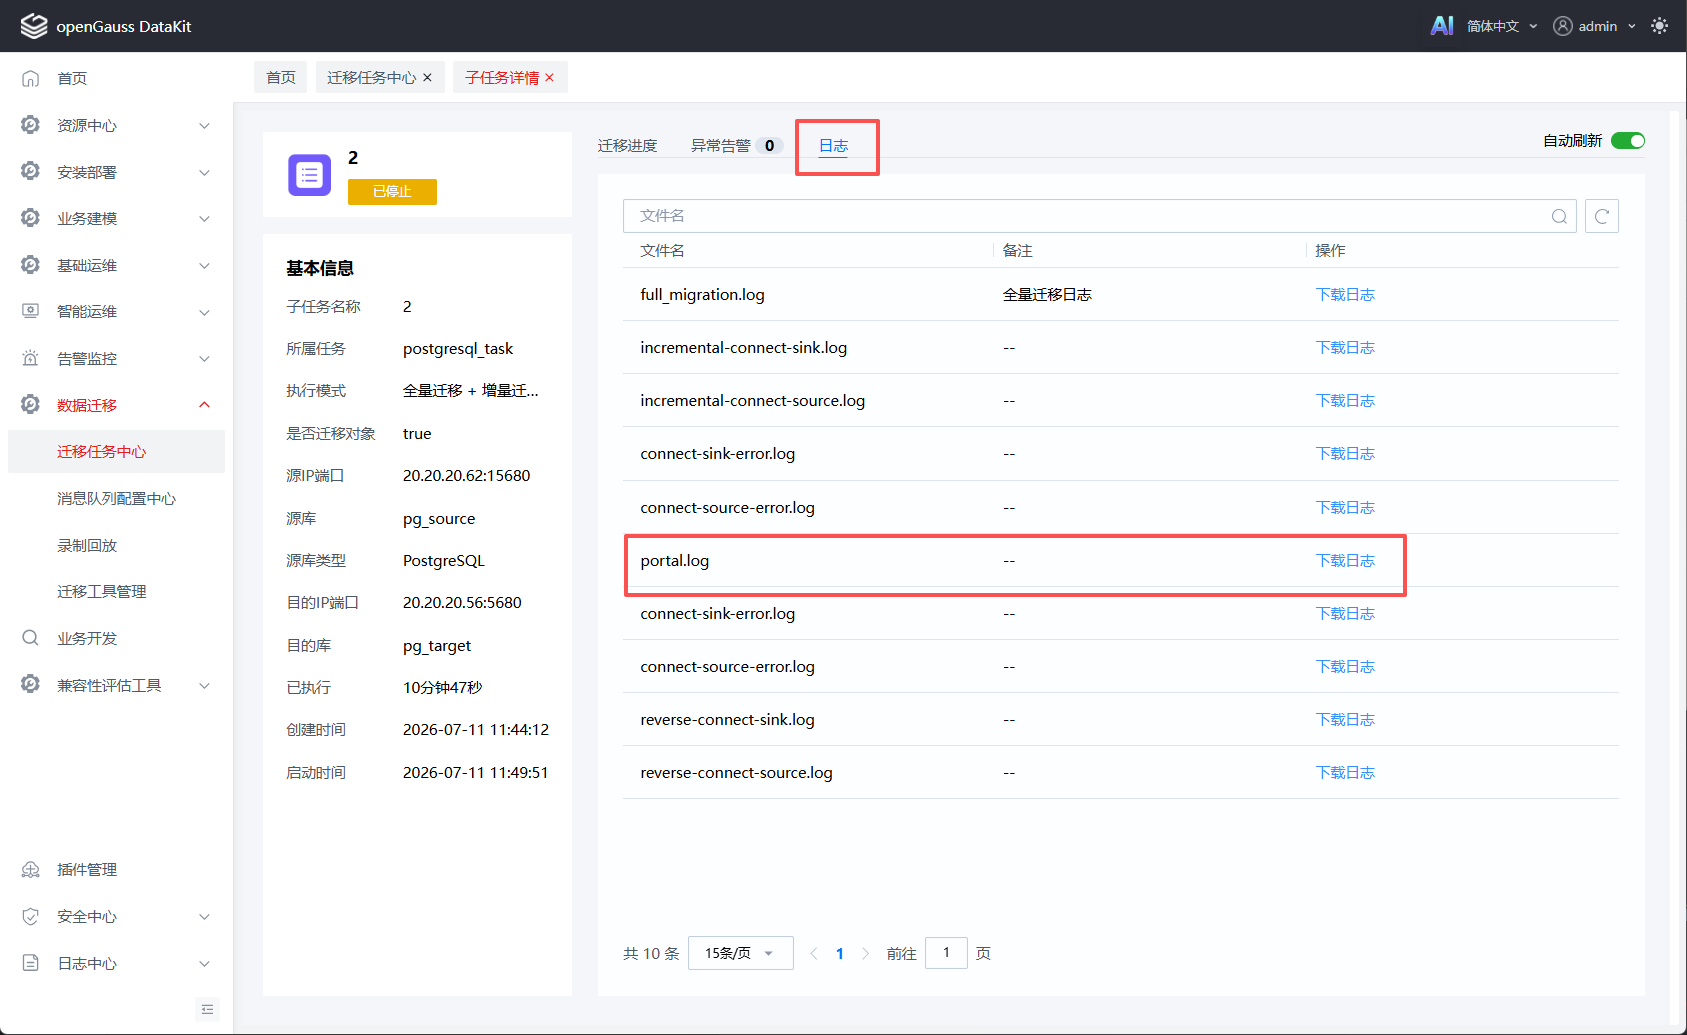Image resolution: width=1687 pixels, height=1035 pixels.
Task: Open 消息队列配置中心 in sidebar
Action: tap(116, 499)
